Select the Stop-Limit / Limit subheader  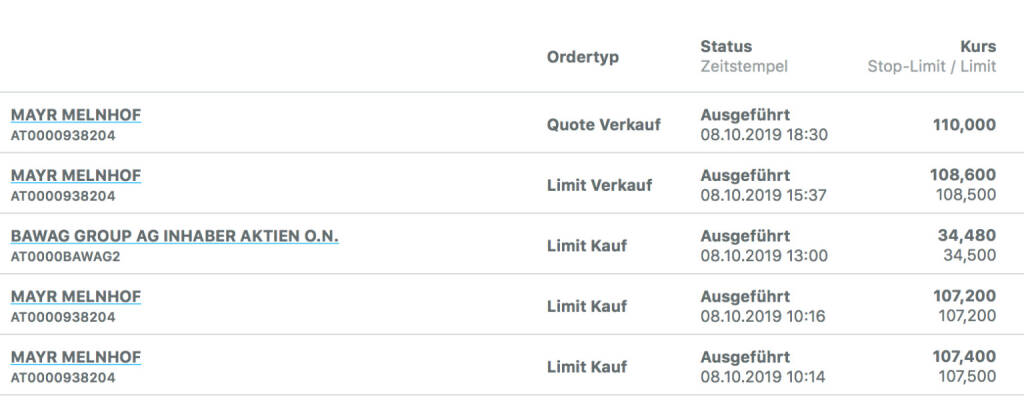tap(931, 67)
